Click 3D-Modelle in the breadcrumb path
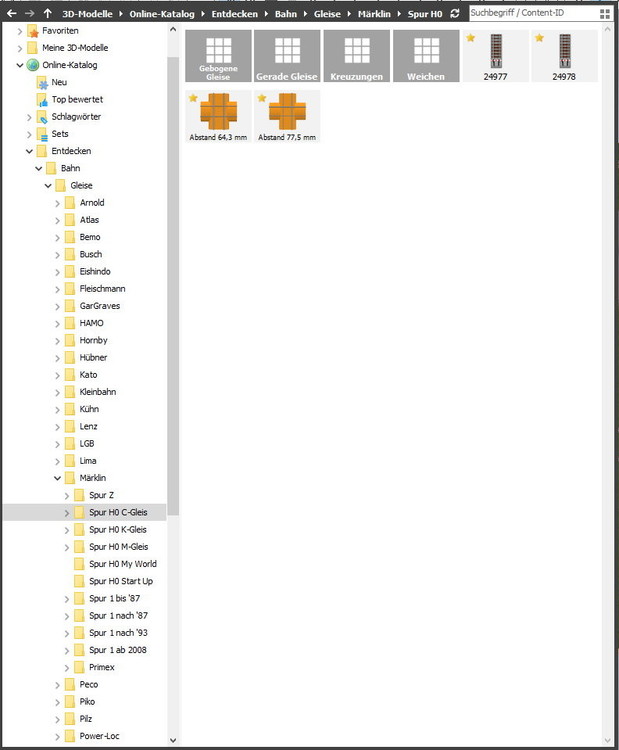Screen dimensions: 619x750 click(87, 14)
